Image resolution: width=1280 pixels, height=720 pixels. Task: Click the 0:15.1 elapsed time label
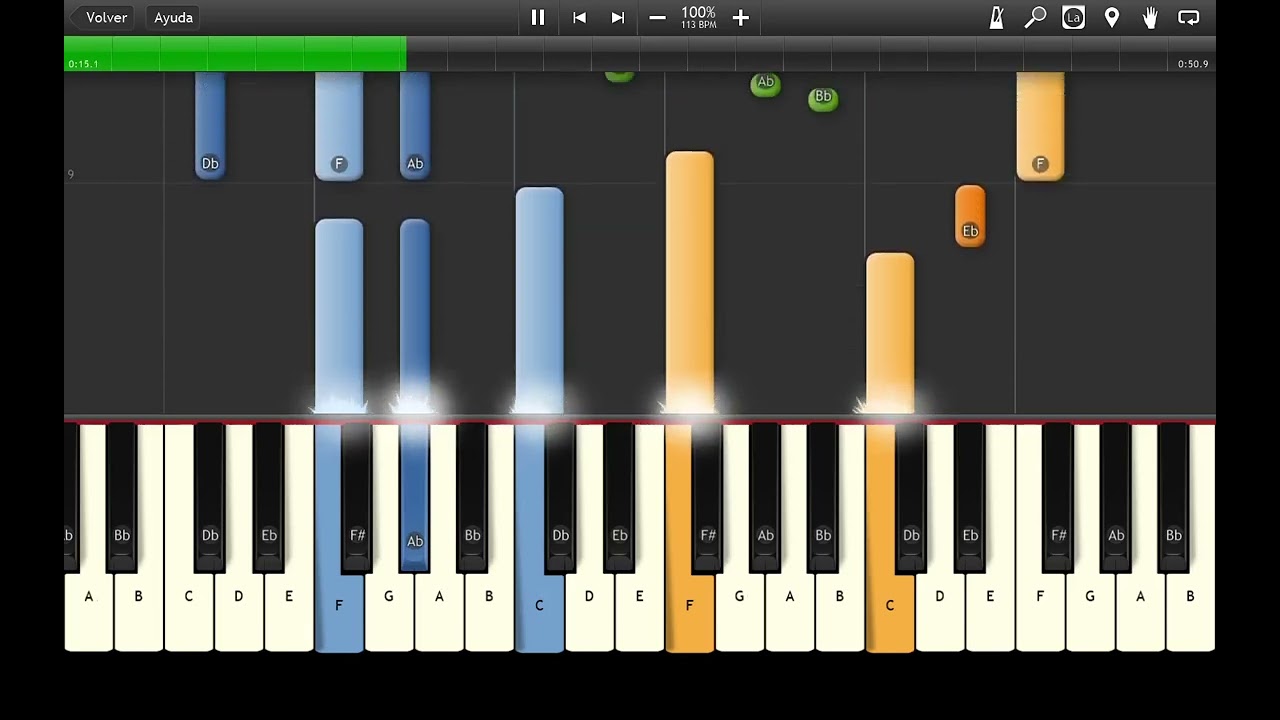[x=83, y=64]
